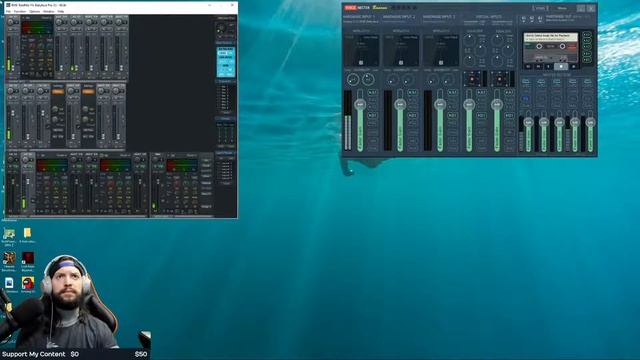Click Hardware Input 3 fader knob

[440, 104]
